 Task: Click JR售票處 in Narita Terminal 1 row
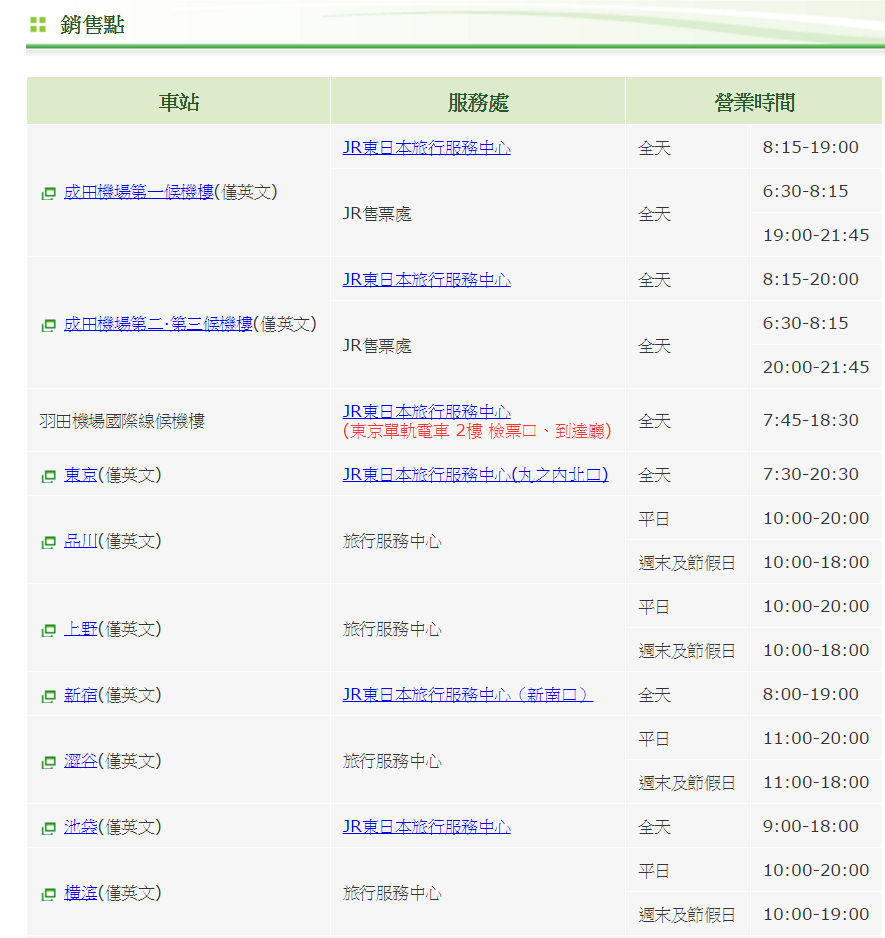[377, 214]
